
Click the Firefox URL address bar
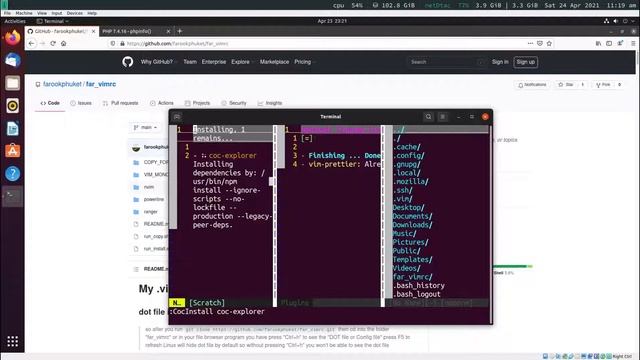(x=318, y=43)
